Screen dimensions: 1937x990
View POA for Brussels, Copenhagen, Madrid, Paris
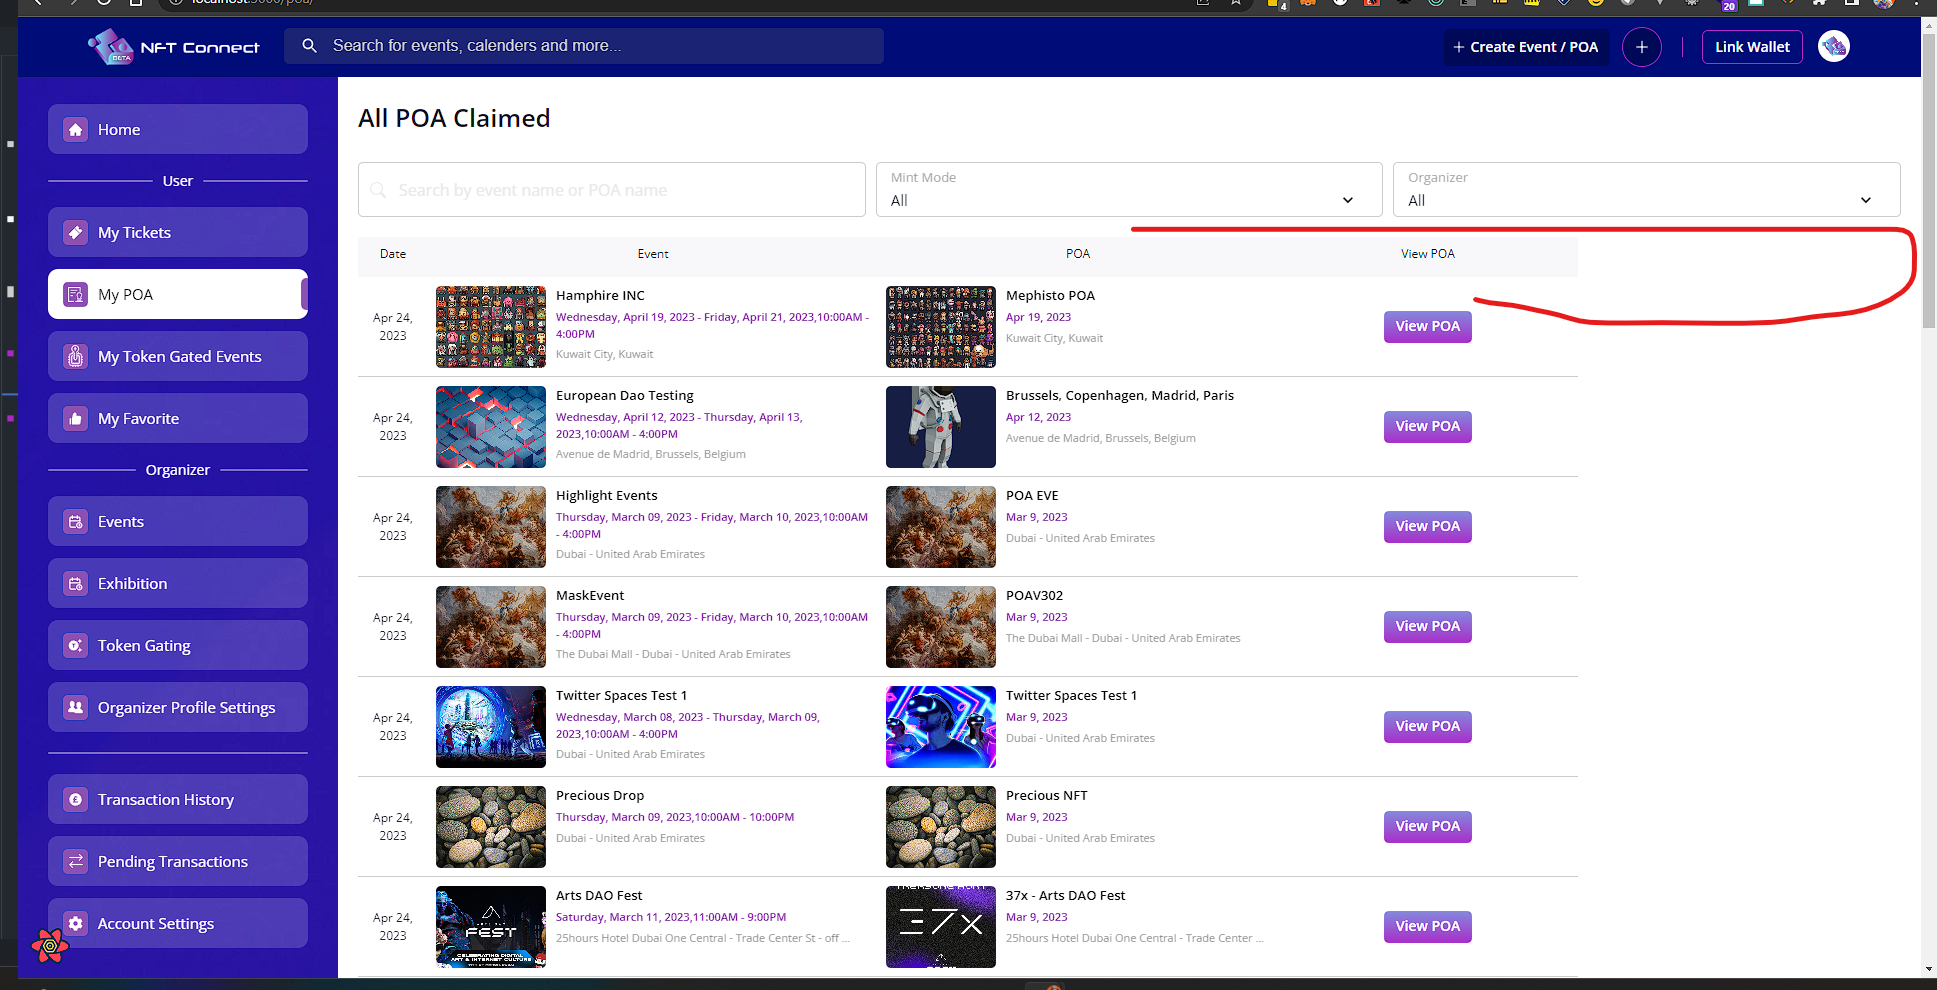(x=1428, y=426)
